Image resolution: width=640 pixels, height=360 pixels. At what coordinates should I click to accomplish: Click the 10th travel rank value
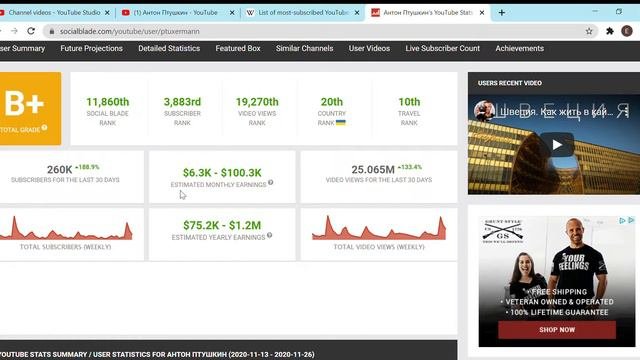409,102
